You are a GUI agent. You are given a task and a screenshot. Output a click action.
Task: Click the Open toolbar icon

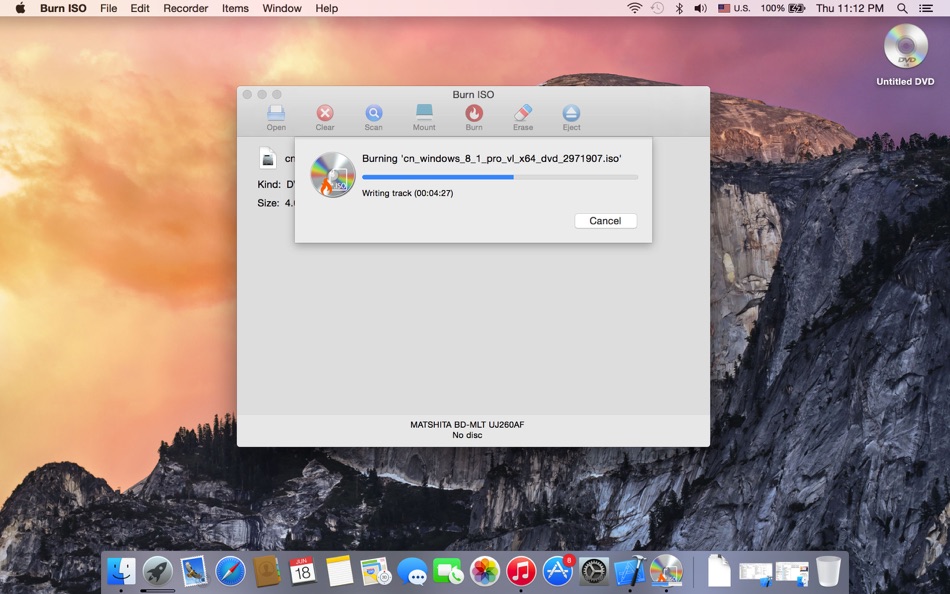[276, 113]
